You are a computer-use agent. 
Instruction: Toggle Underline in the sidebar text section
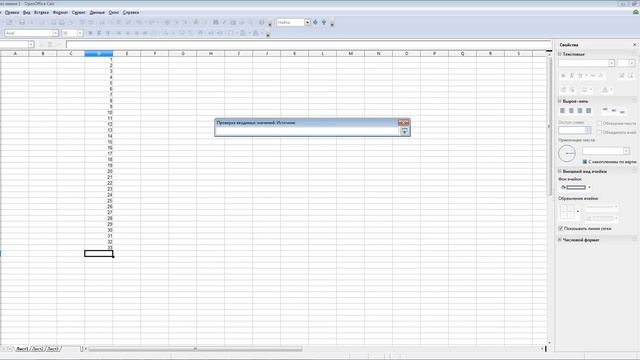(x=580, y=76)
